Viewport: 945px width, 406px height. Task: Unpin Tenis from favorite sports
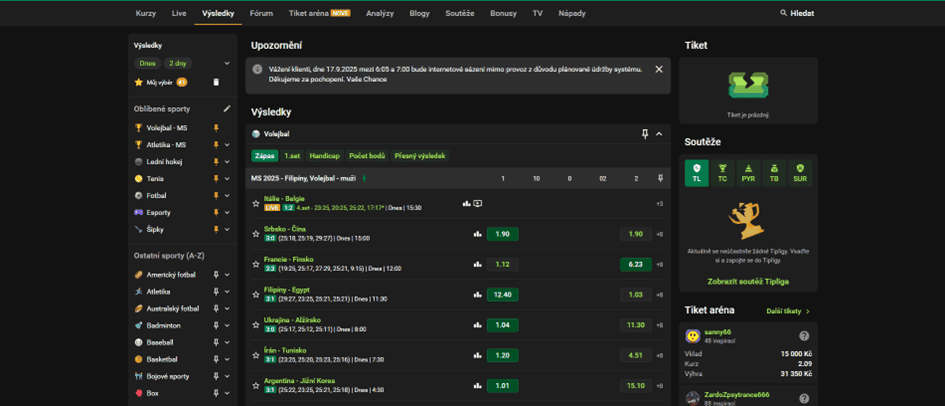click(x=216, y=179)
